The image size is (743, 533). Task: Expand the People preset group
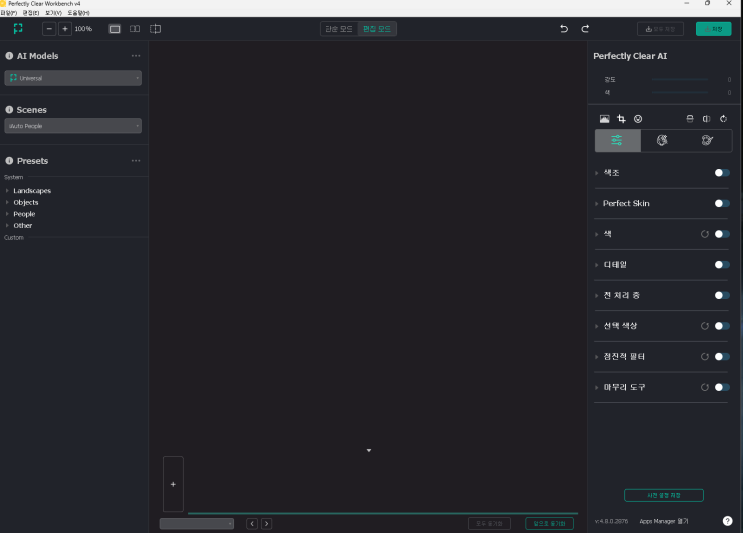[x=7, y=214]
